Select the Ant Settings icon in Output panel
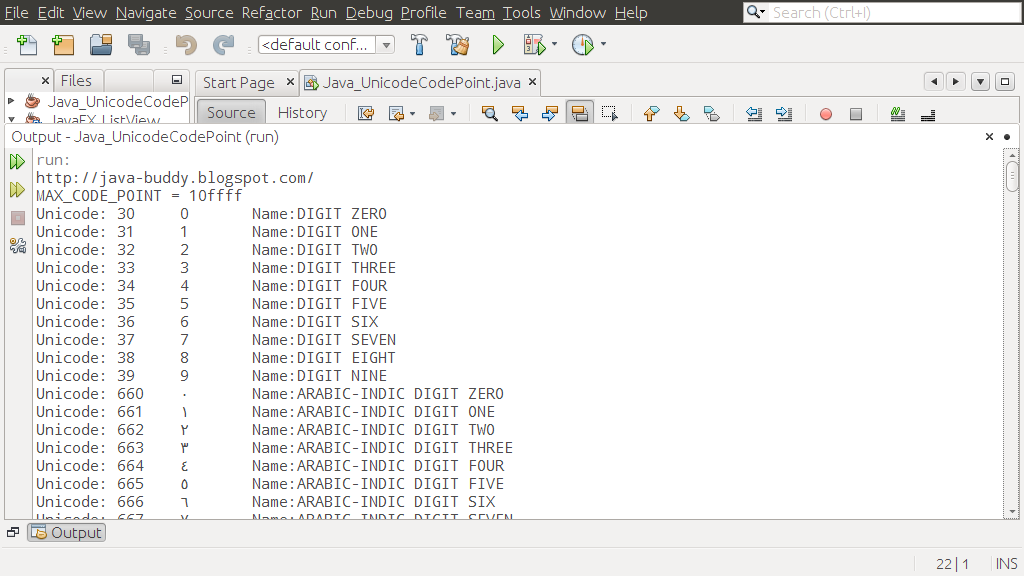This screenshot has width=1024, height=576. click(17, 243)
